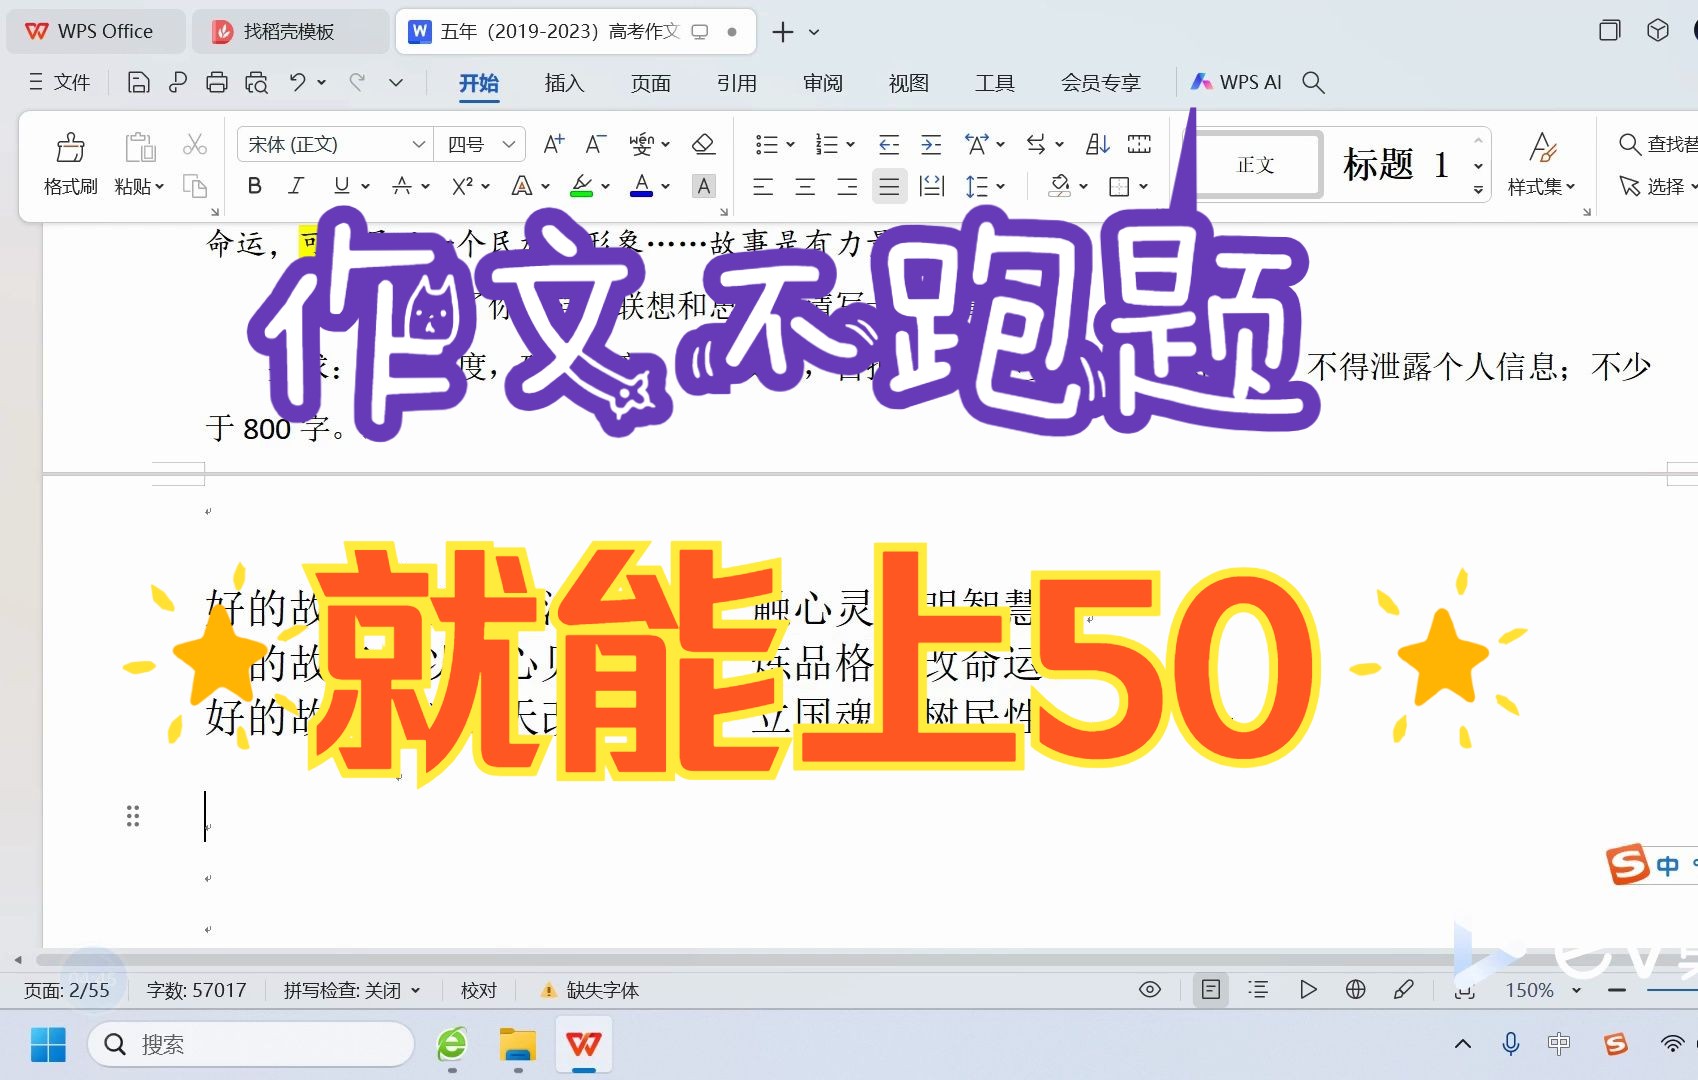Switch to page layout view icon
Screen dimensions: 1698x1080
pos(1210,990)
